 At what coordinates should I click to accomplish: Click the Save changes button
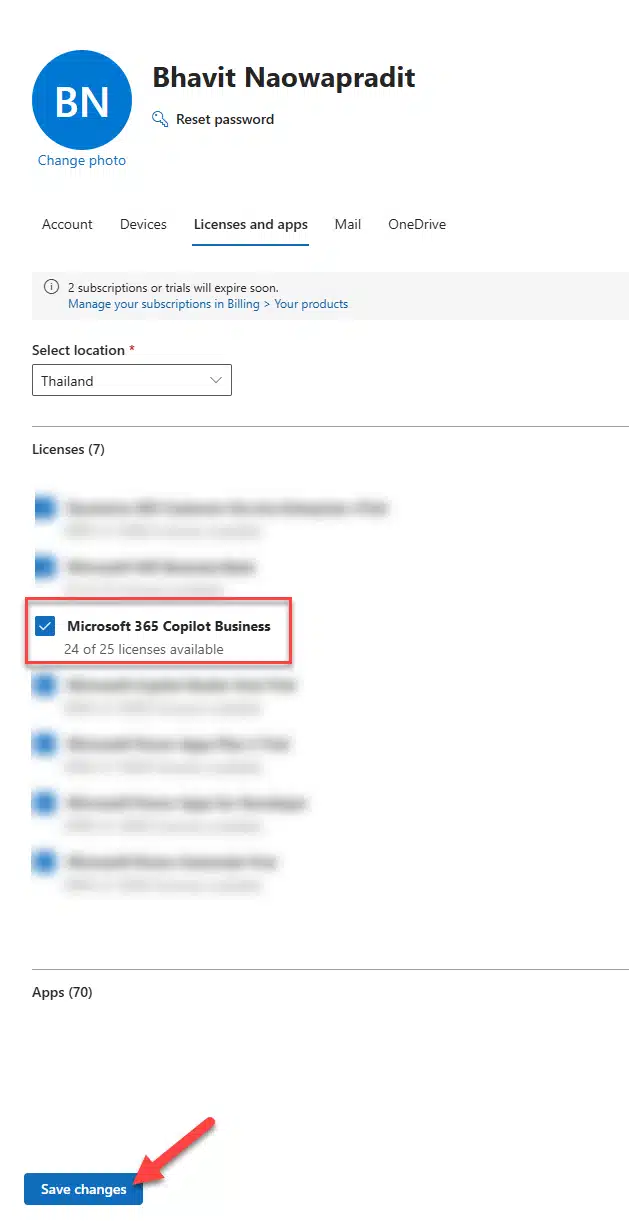[x=84, y=1189]
